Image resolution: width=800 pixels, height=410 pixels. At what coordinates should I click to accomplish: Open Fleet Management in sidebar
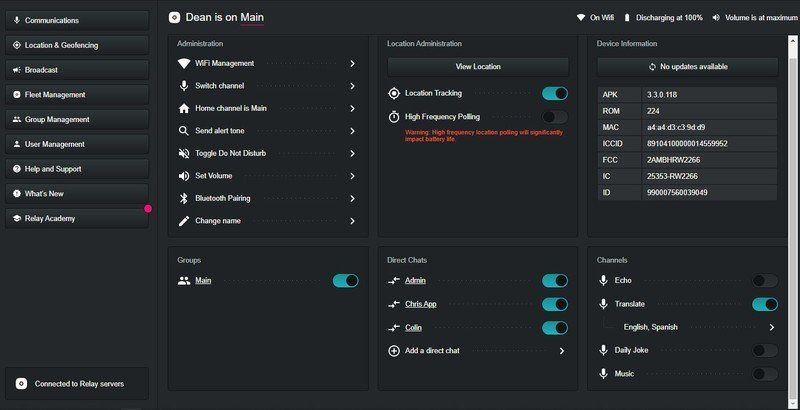coord(77,95)
